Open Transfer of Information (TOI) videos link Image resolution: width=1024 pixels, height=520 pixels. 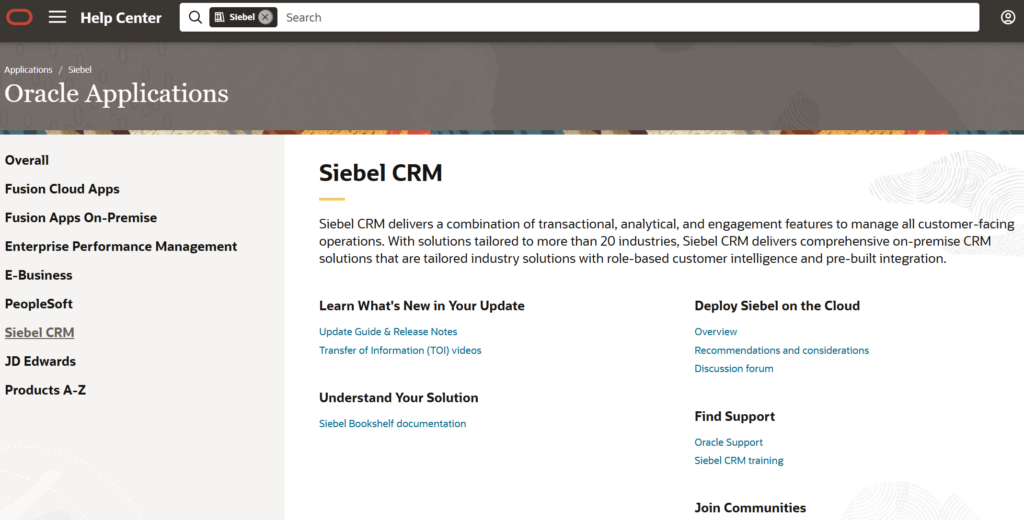(400, 351)
